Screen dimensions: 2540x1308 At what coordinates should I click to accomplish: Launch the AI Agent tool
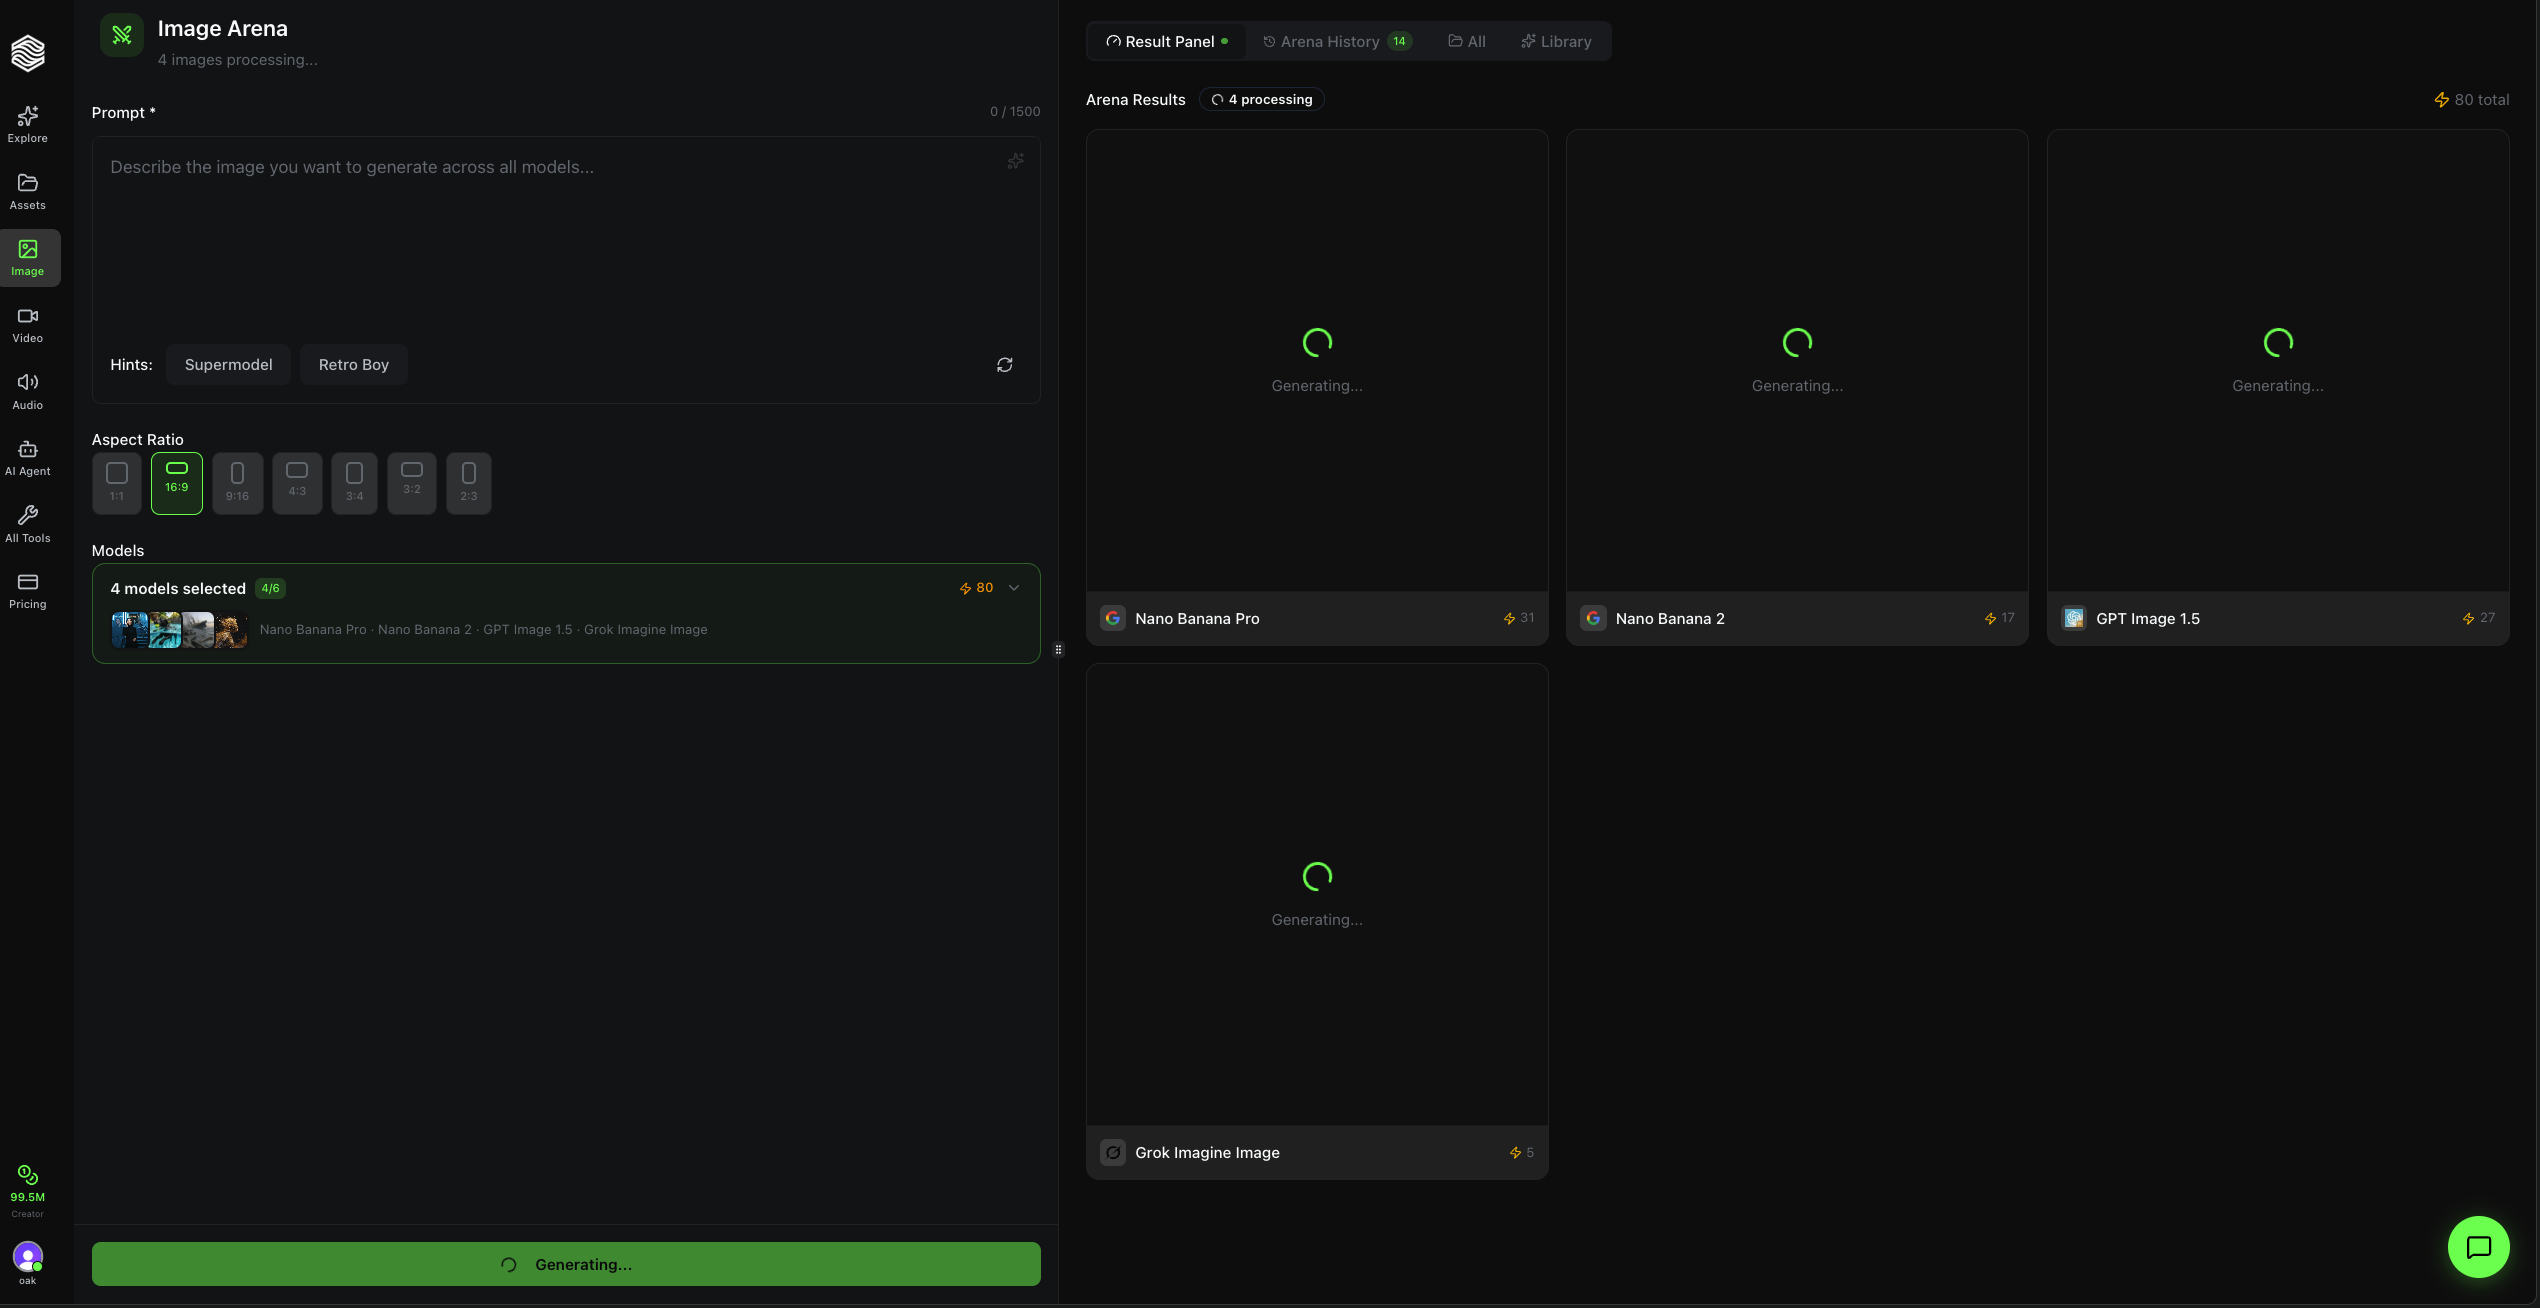click(x=27, y=455)
